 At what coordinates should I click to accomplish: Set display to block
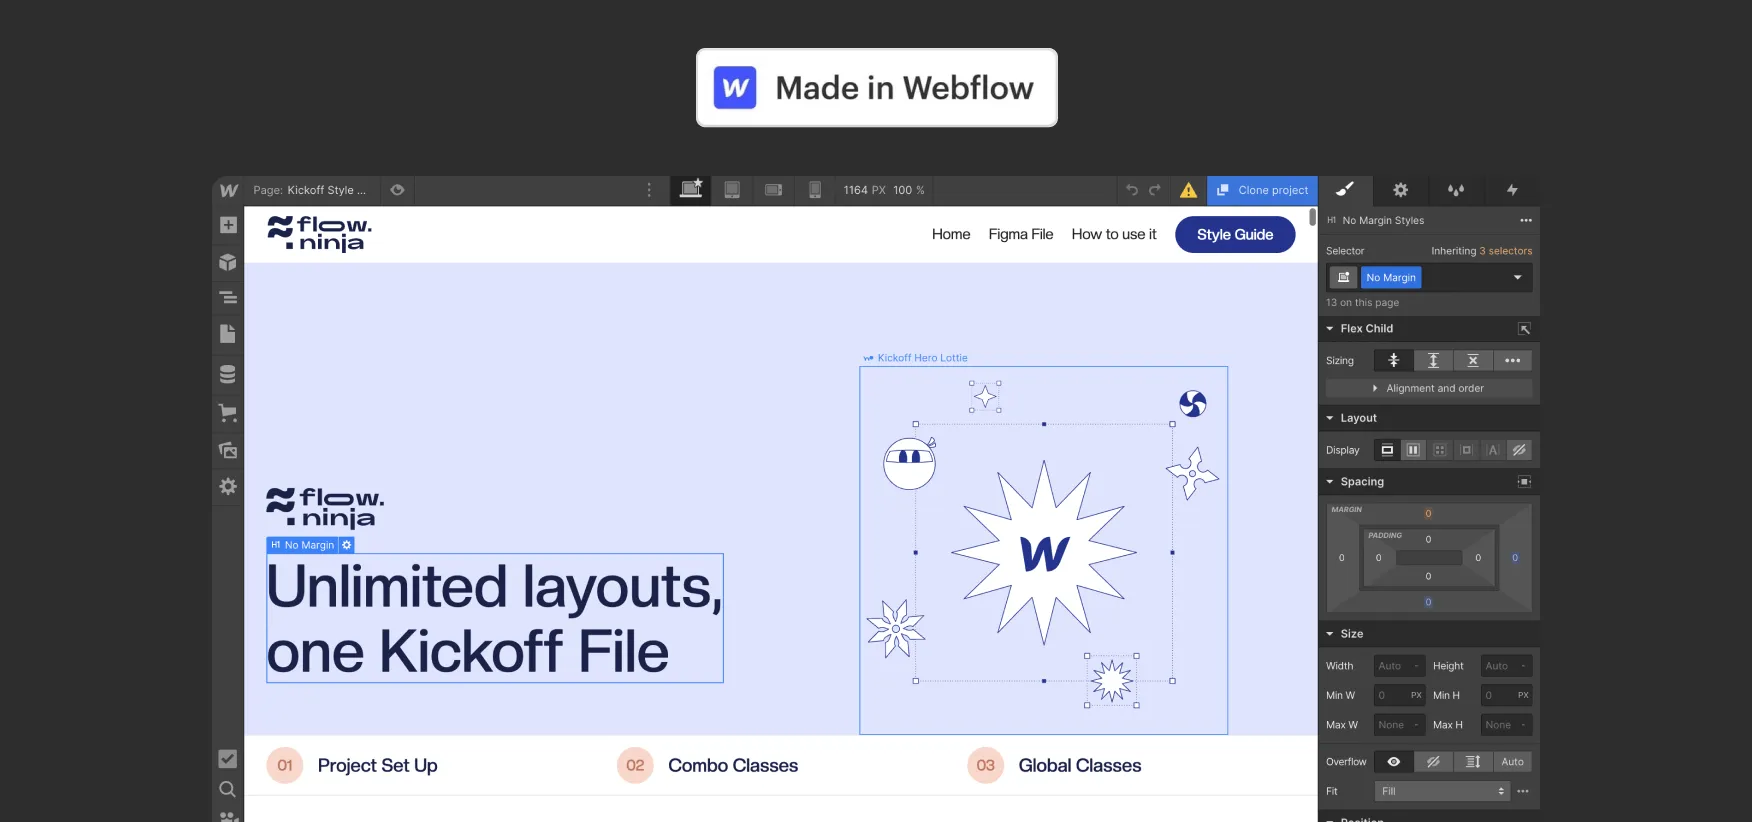coord(1387,450)
